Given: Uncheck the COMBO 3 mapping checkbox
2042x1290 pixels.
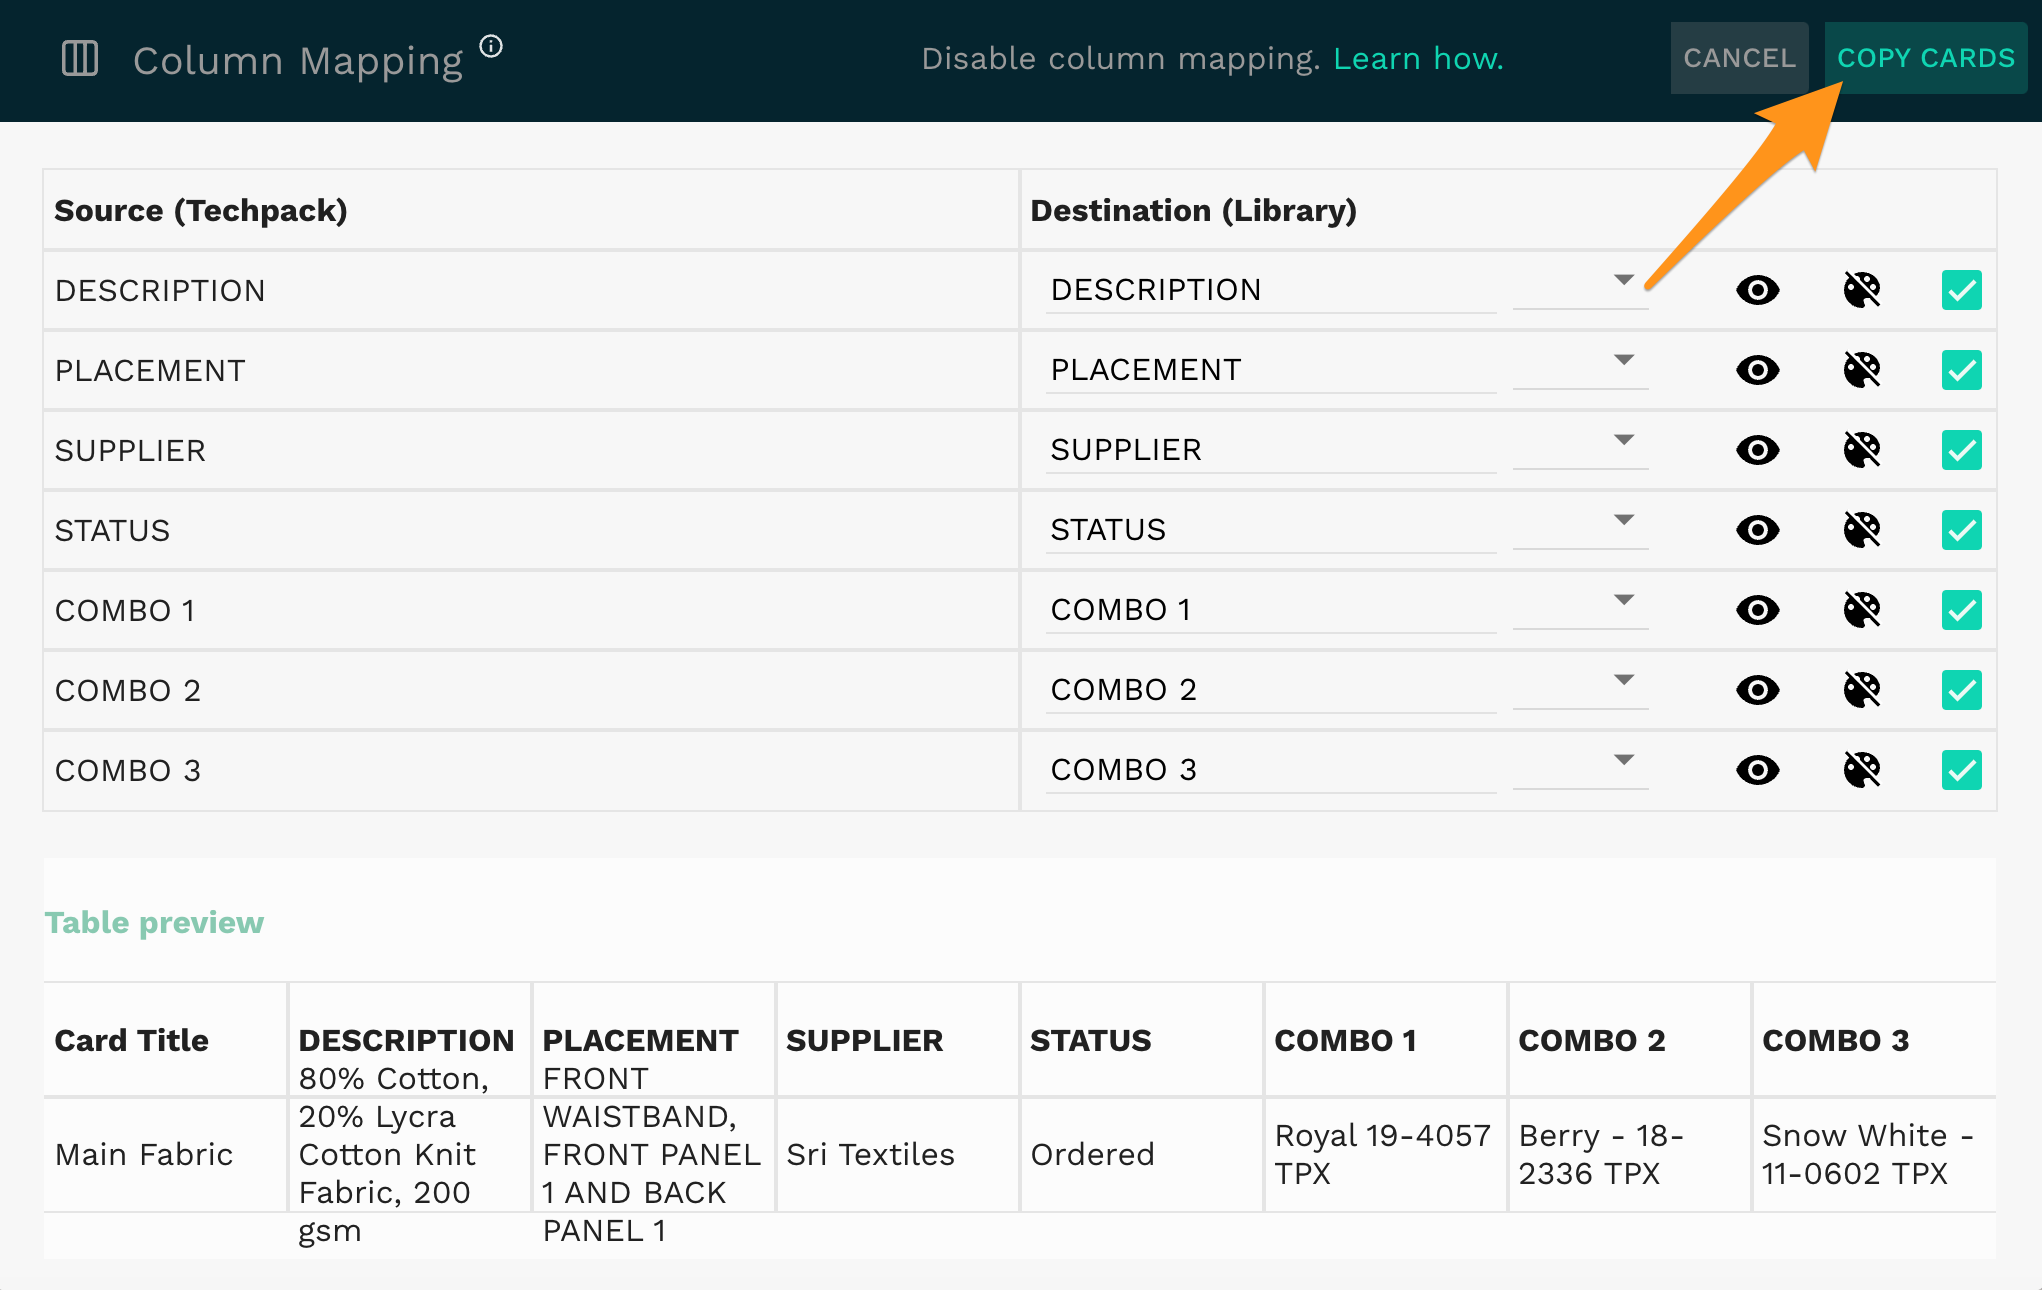Looking at the screenshot, I should pyautogui.click(x=1961, y=770).
